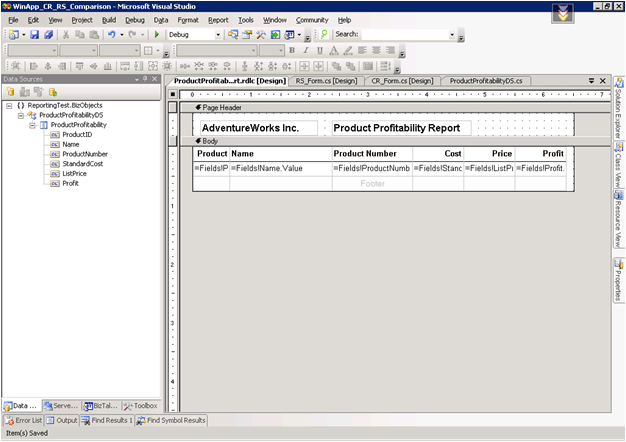The height and width of the screenshot is (442, 626).
Task: Collapse the ProductProfitability table node
Action: point(32,125)
